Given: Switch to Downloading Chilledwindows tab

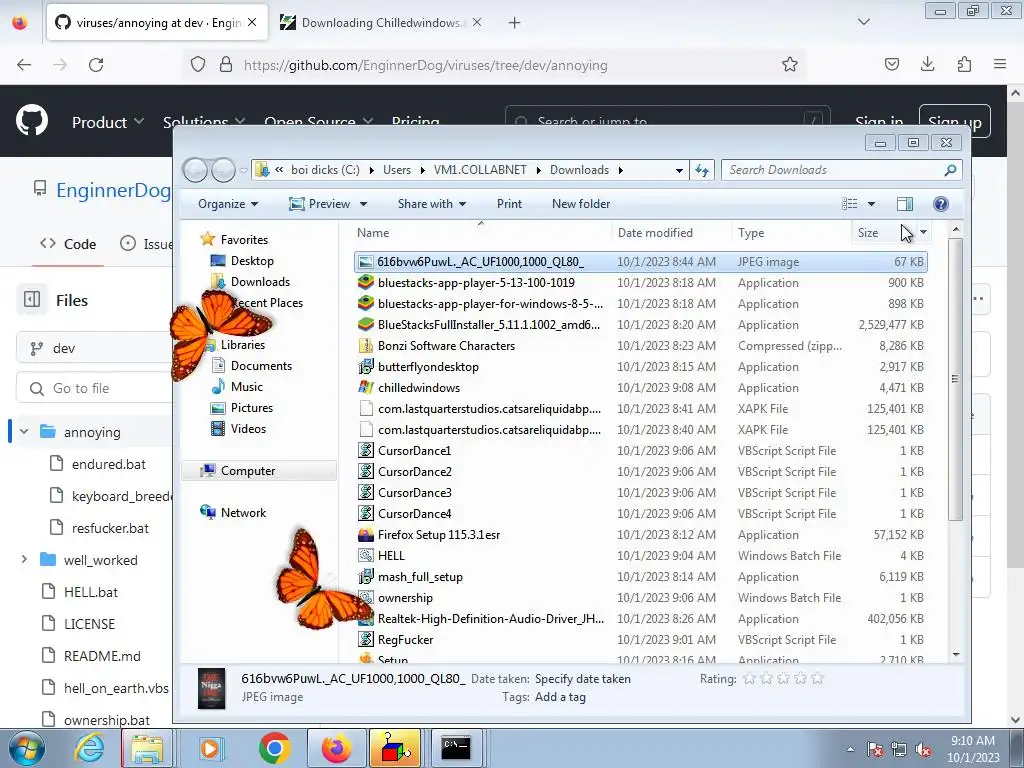Looking at the screenshot, I should click(x=381, y=22).
